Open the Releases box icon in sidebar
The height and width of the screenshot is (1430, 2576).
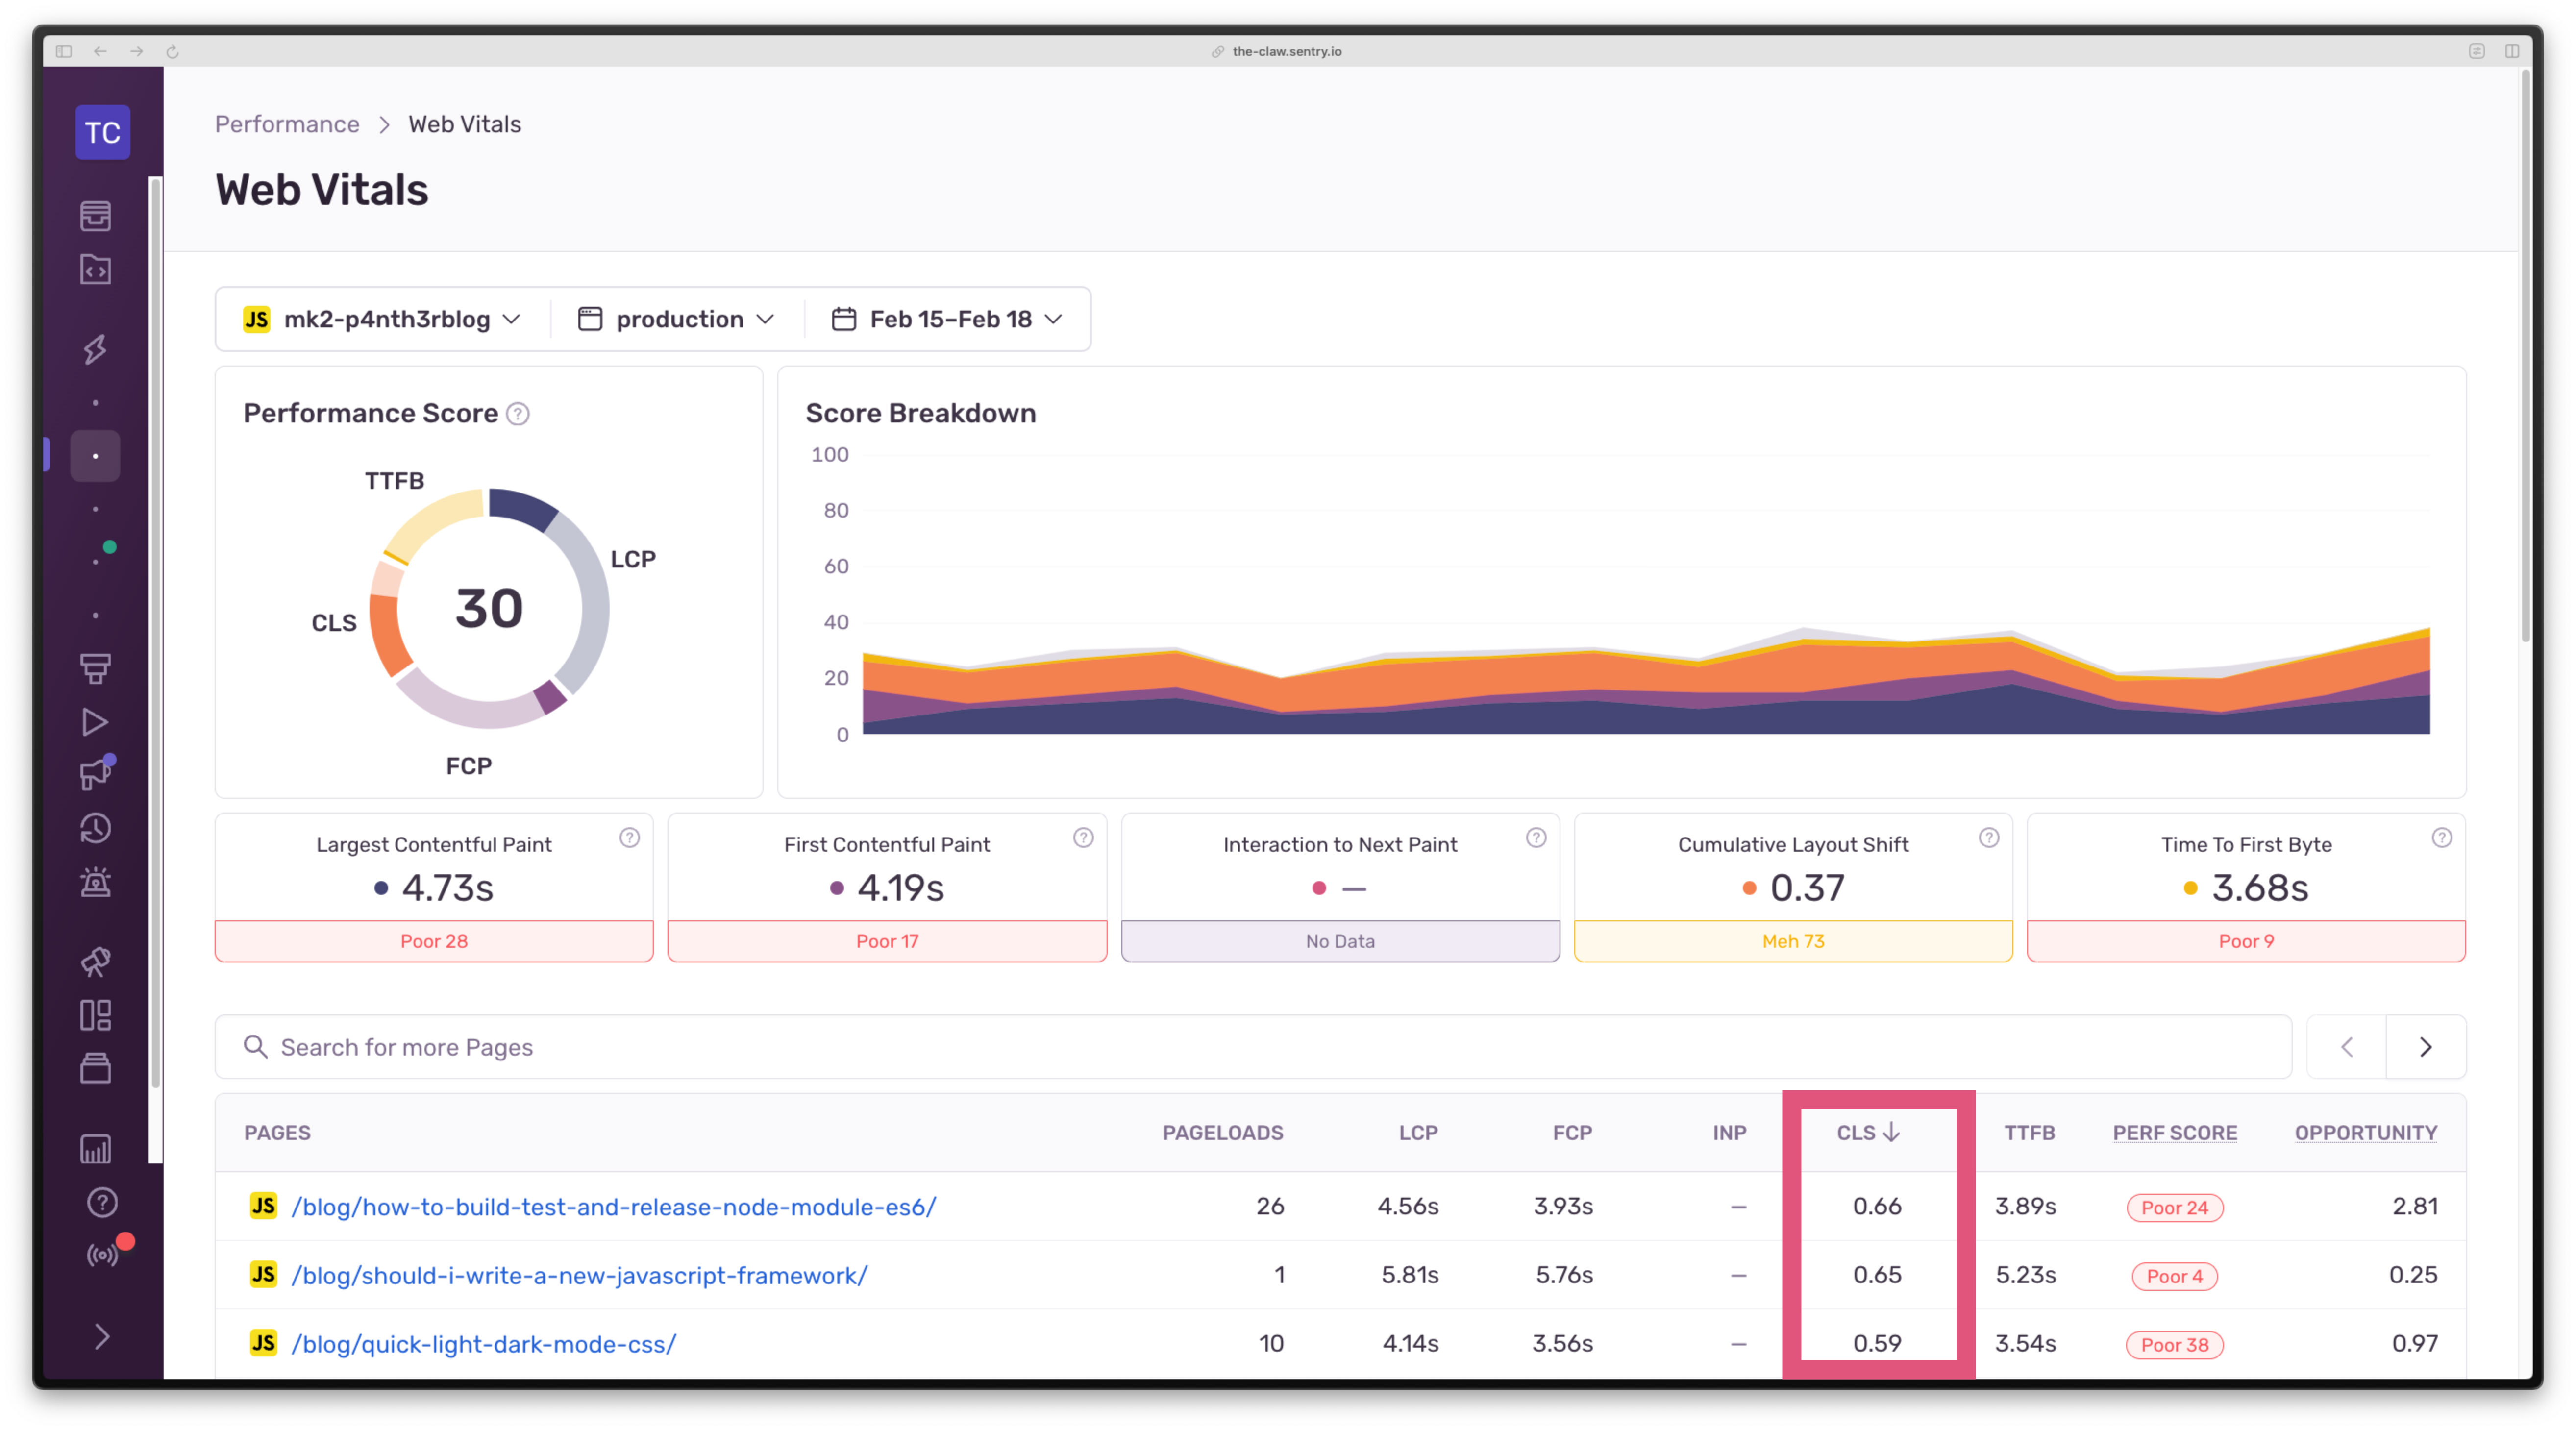coord(96,1068)
